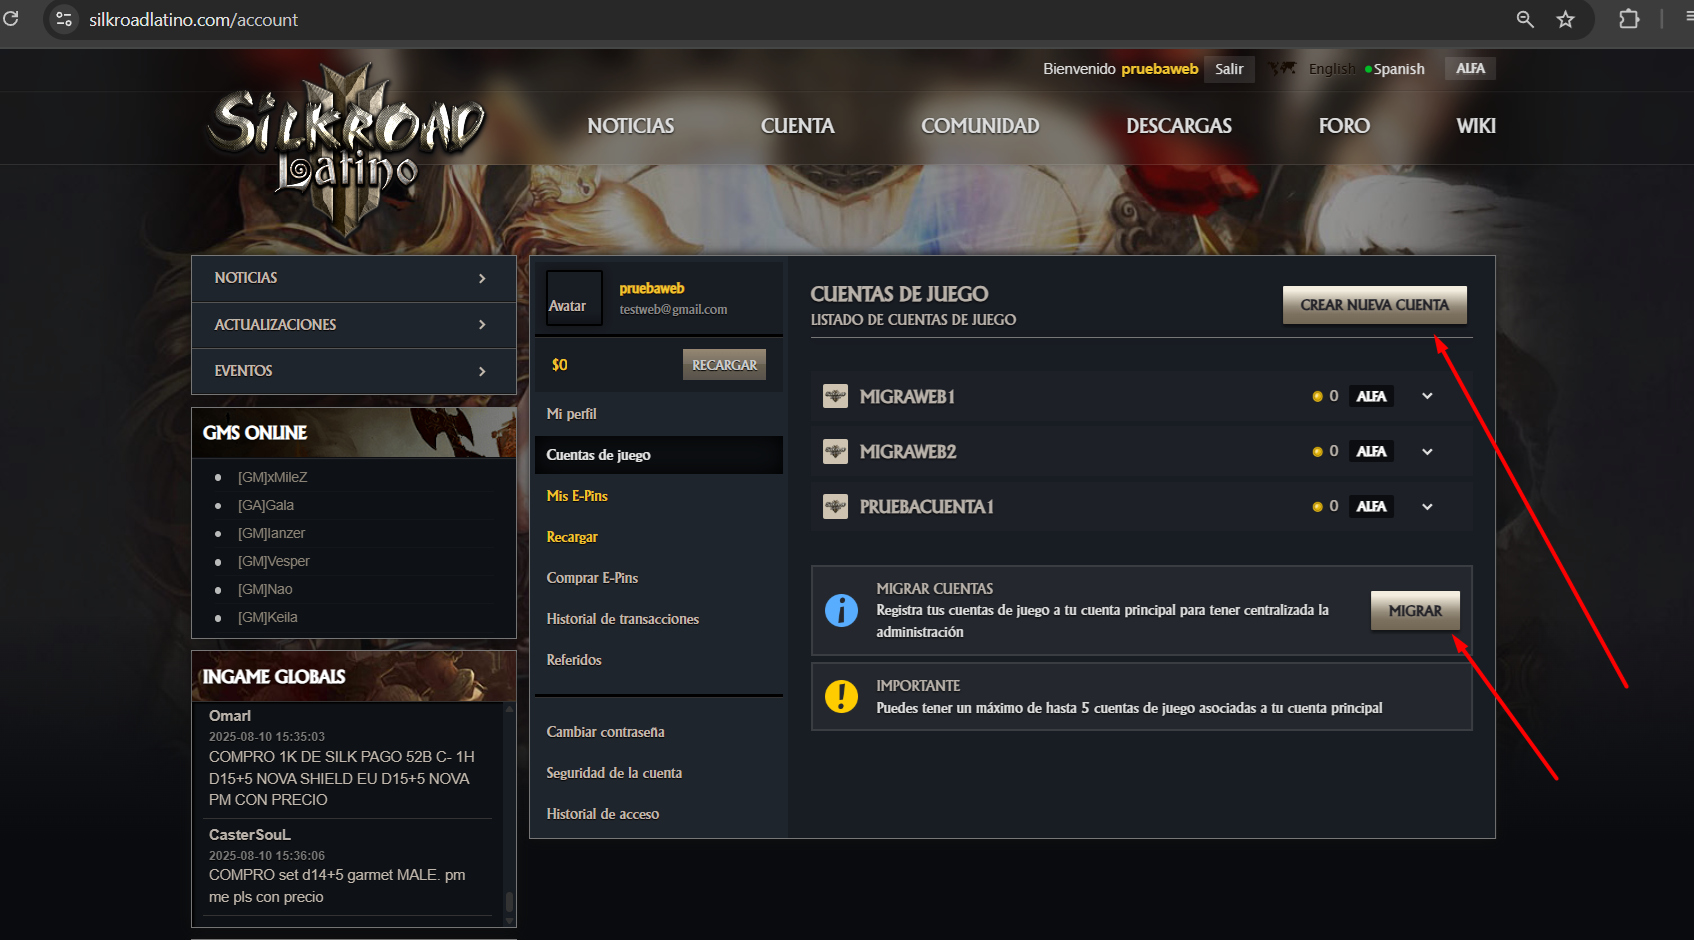Open Historial de transacciones
This screenshot has height=940, width=1694.
tap(623, 619)
